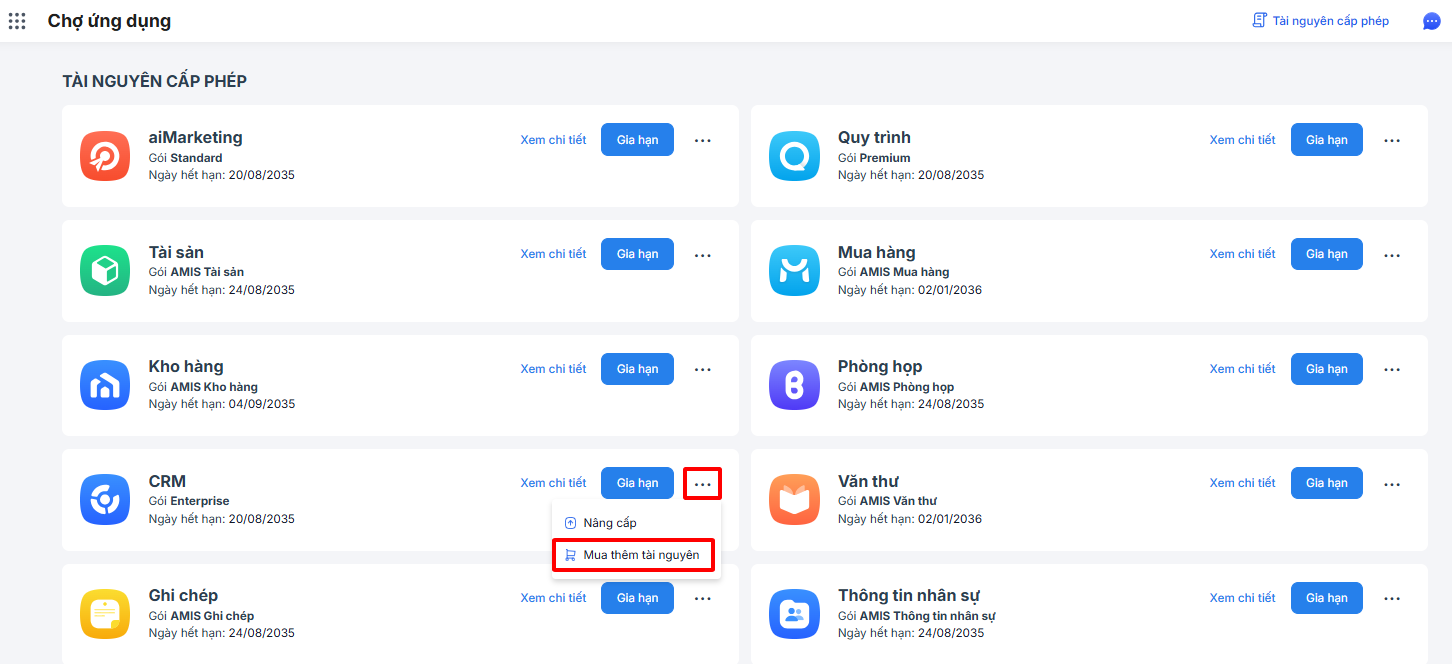The height and width of the screenshot is (664, 1452).
Task: Collapse the three-dot menu for CRM
Action: coord(703,484)
